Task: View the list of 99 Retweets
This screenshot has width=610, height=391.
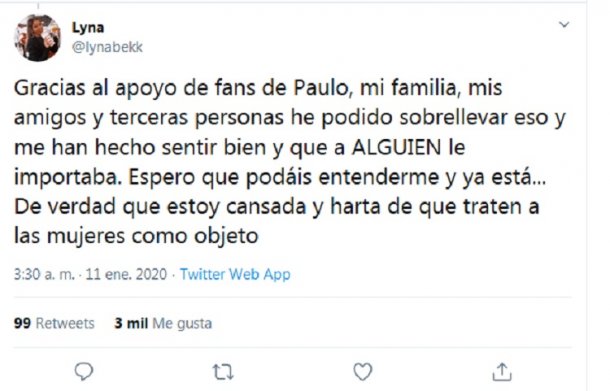Action: click(54, 323)
